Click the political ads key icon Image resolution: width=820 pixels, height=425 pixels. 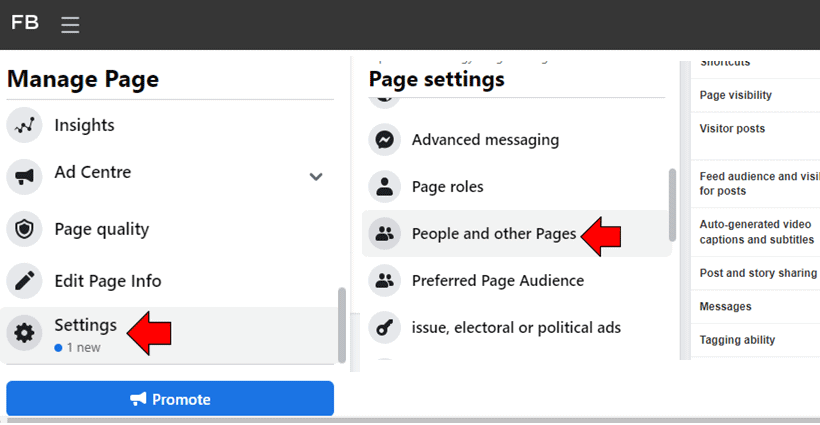(384, 327)
